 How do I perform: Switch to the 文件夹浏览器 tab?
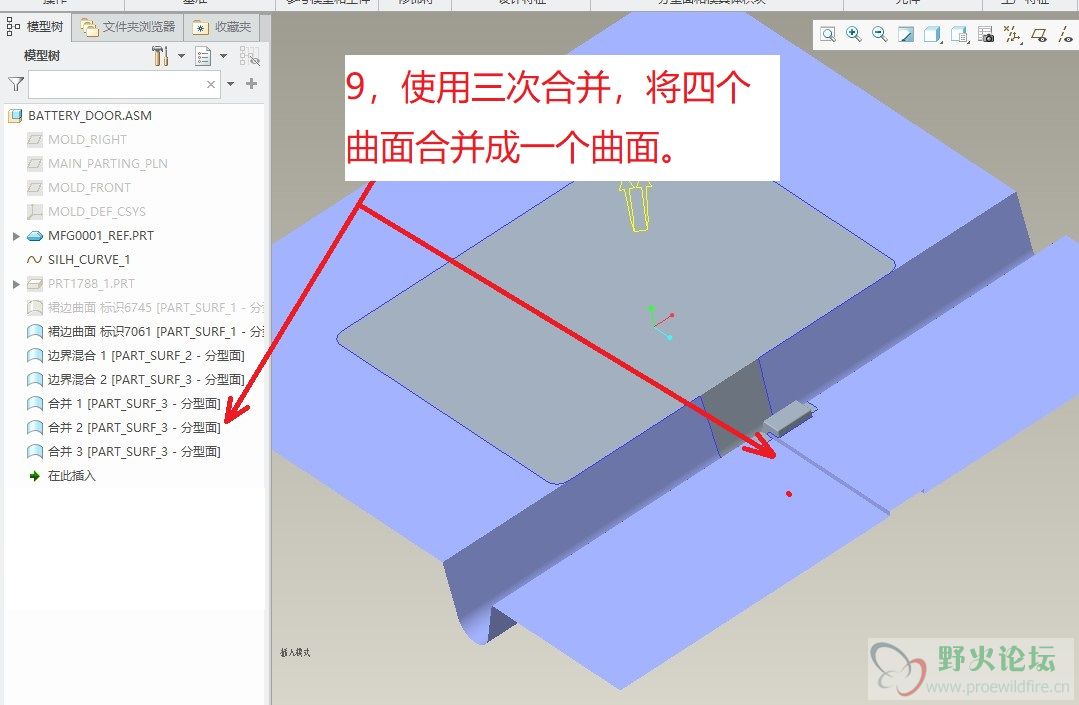pos(128,27)
